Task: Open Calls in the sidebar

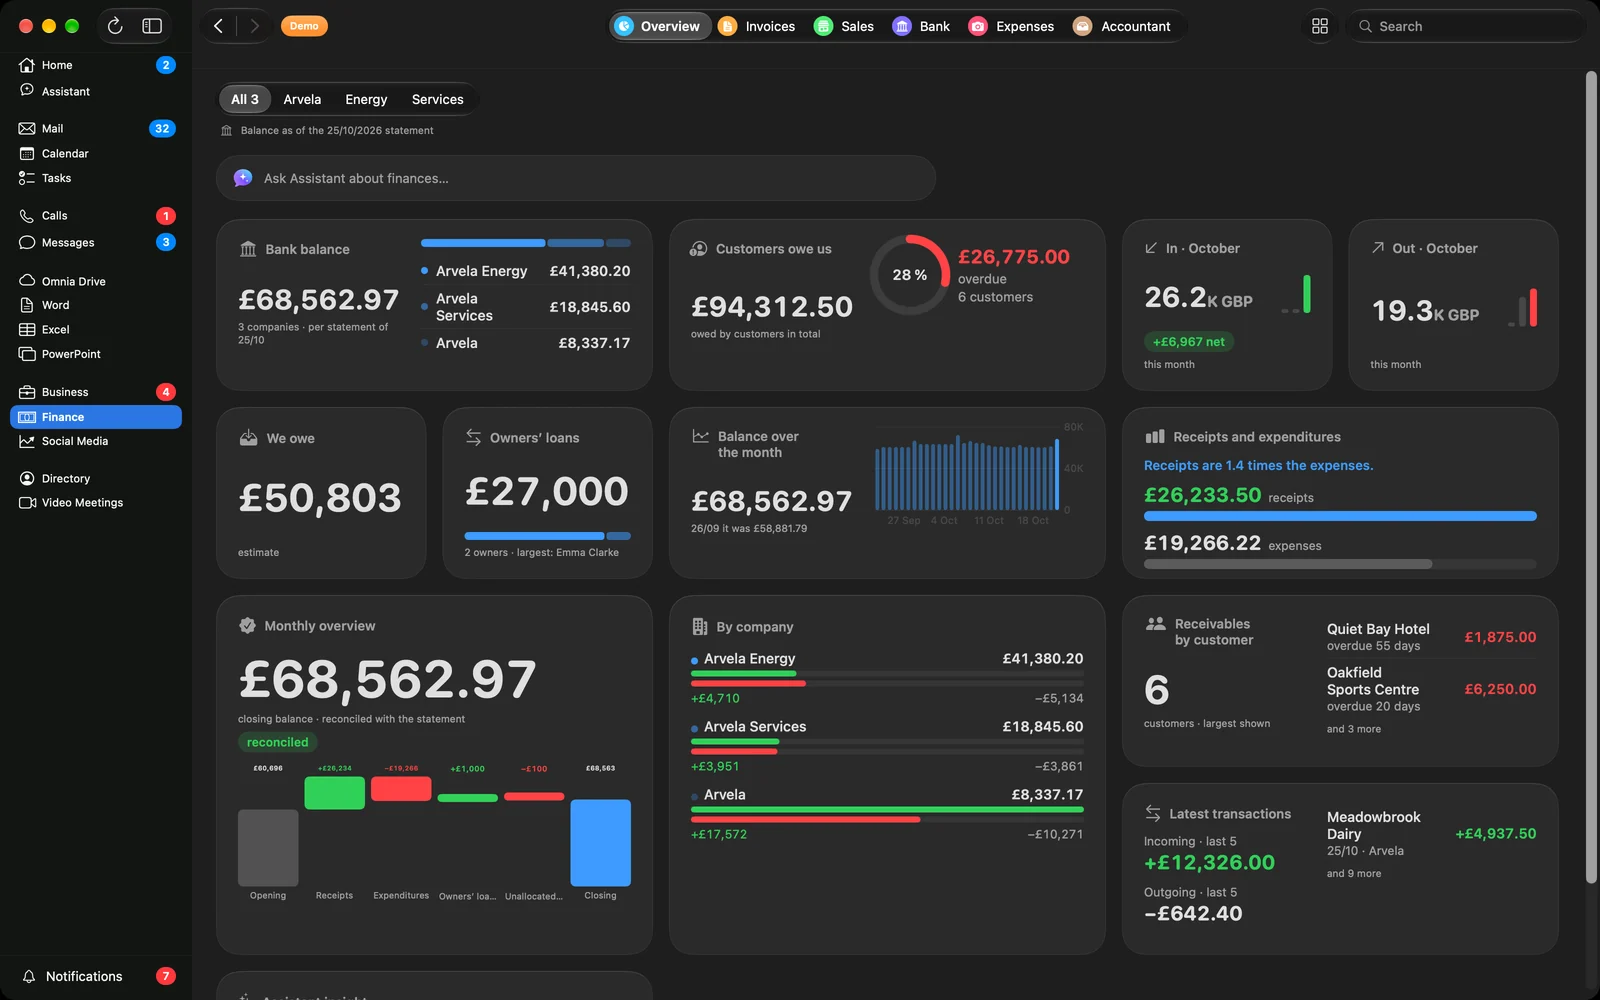Action: tap(96, 215)
